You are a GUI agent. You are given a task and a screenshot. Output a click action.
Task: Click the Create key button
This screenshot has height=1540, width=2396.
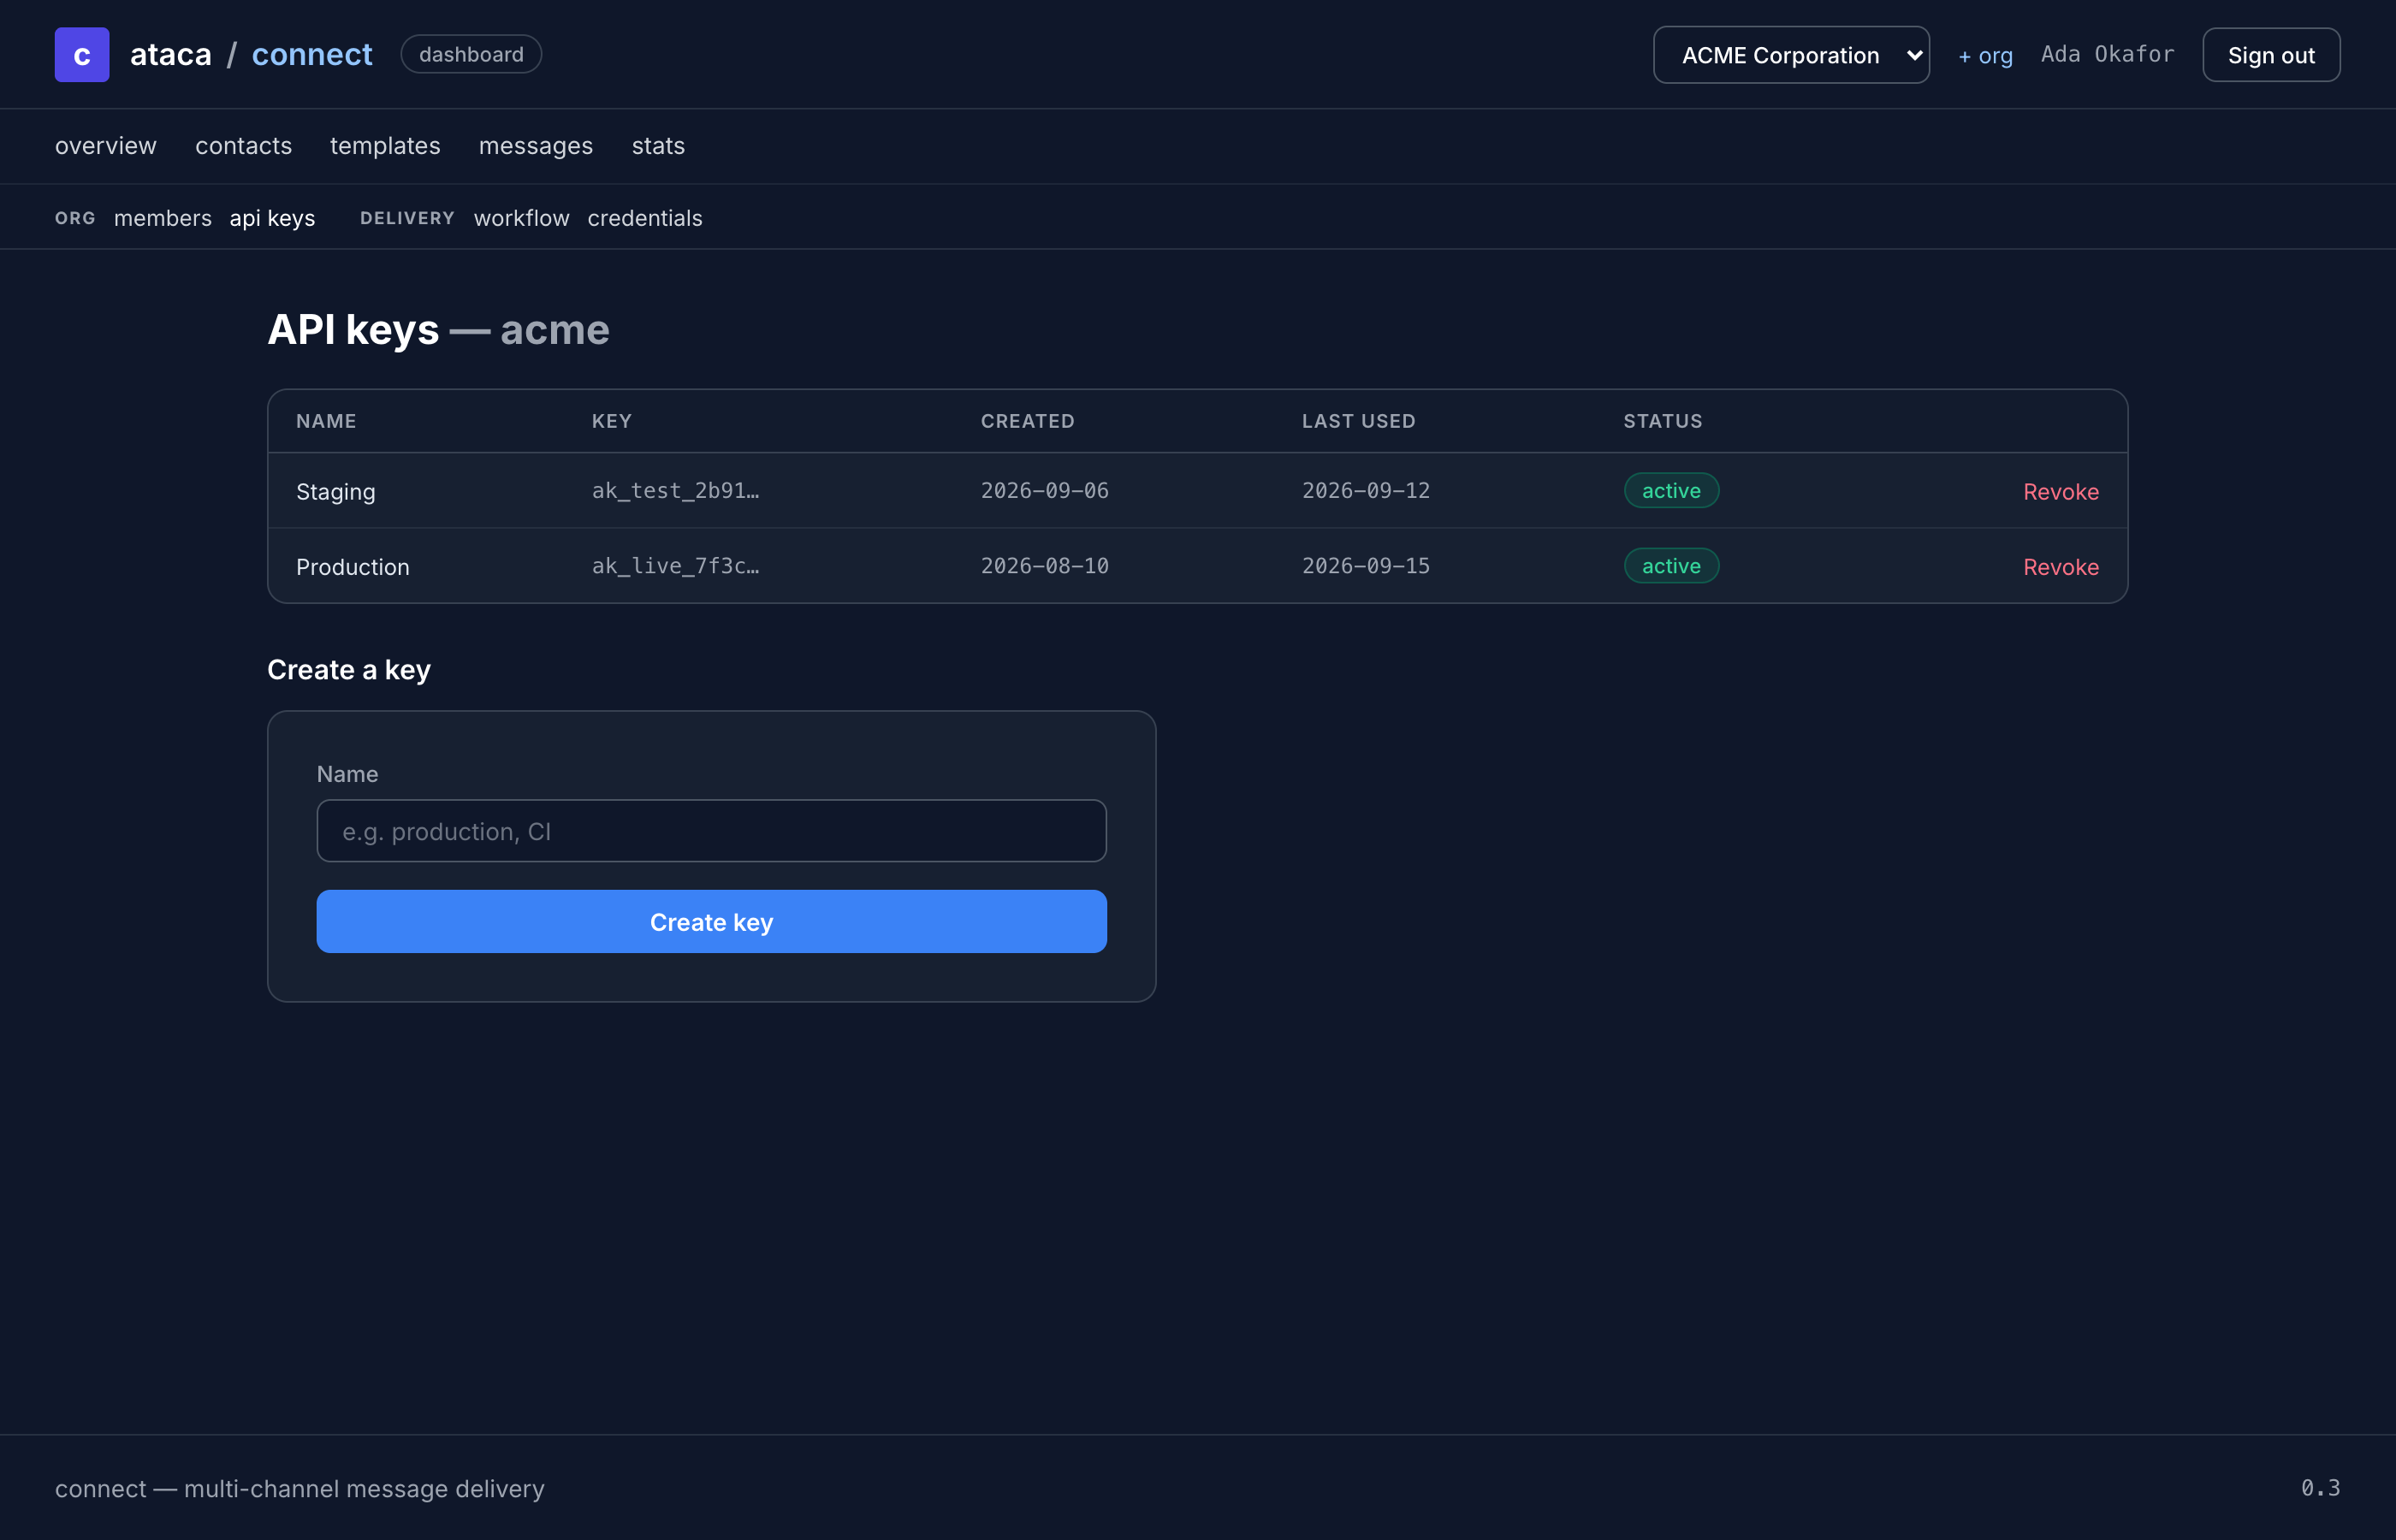(x=712, y=922)
